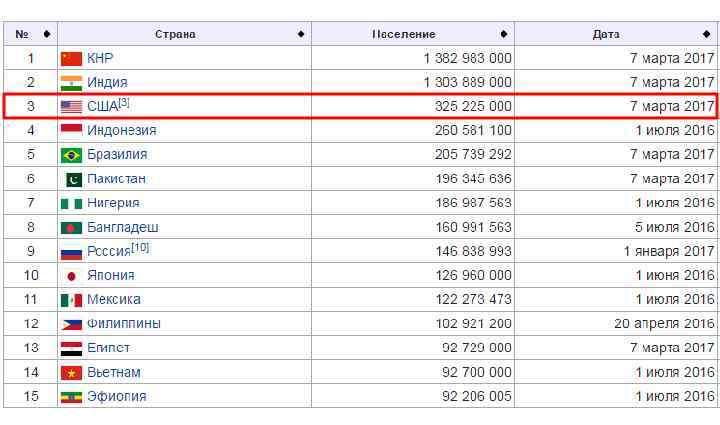The image size is (720, 425).
Task: Click the Pakistan flag icon
Action: [x=73, y=179]
